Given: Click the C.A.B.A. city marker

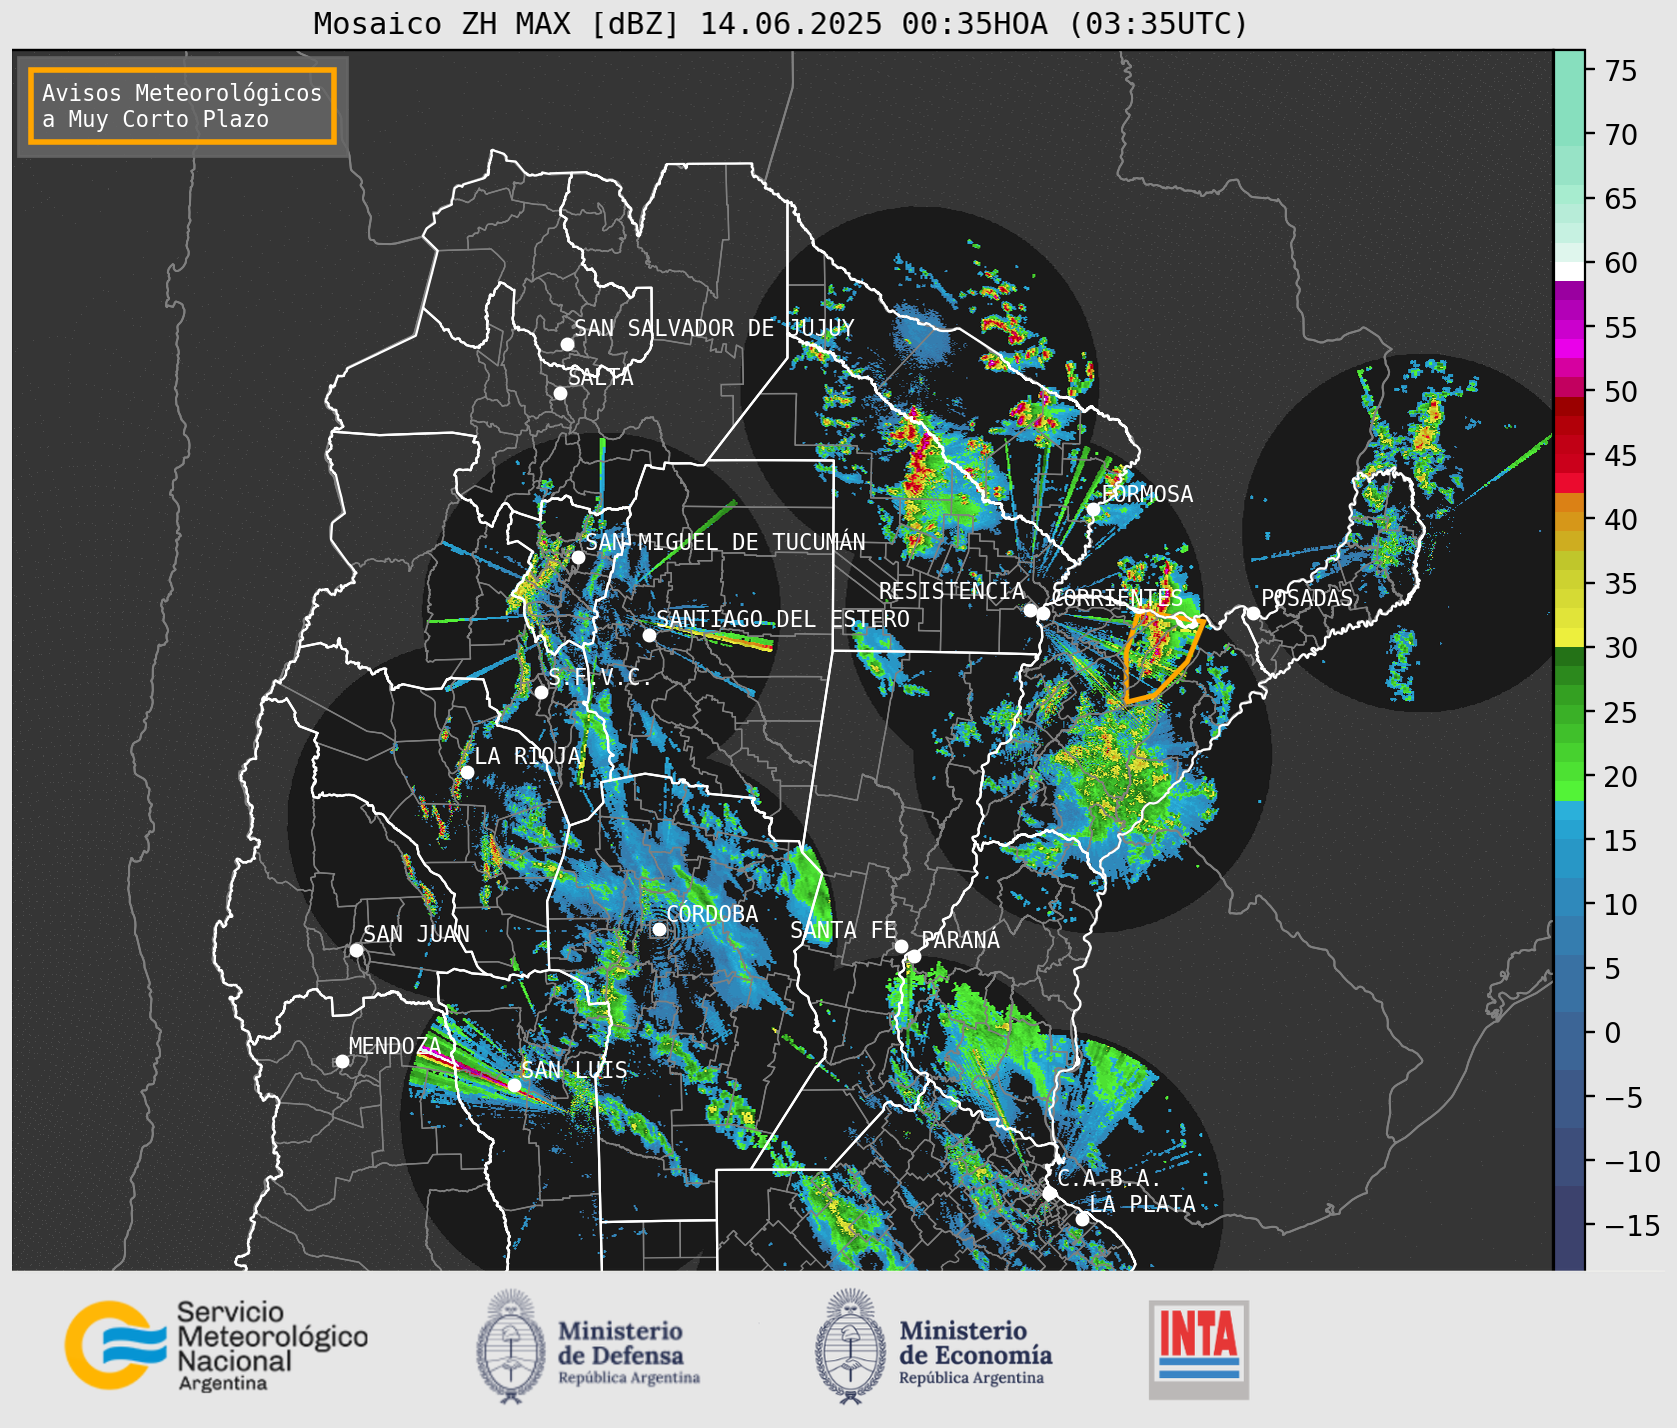Looking at the screenshot, I should [x=1049, y=1193].
